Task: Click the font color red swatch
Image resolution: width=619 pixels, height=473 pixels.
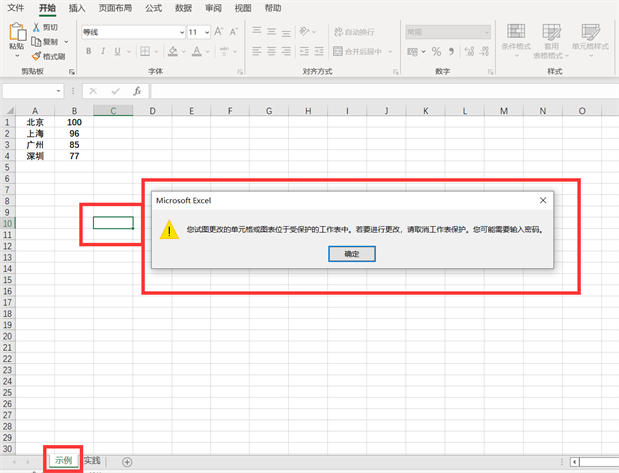Action: pos(196,52)
